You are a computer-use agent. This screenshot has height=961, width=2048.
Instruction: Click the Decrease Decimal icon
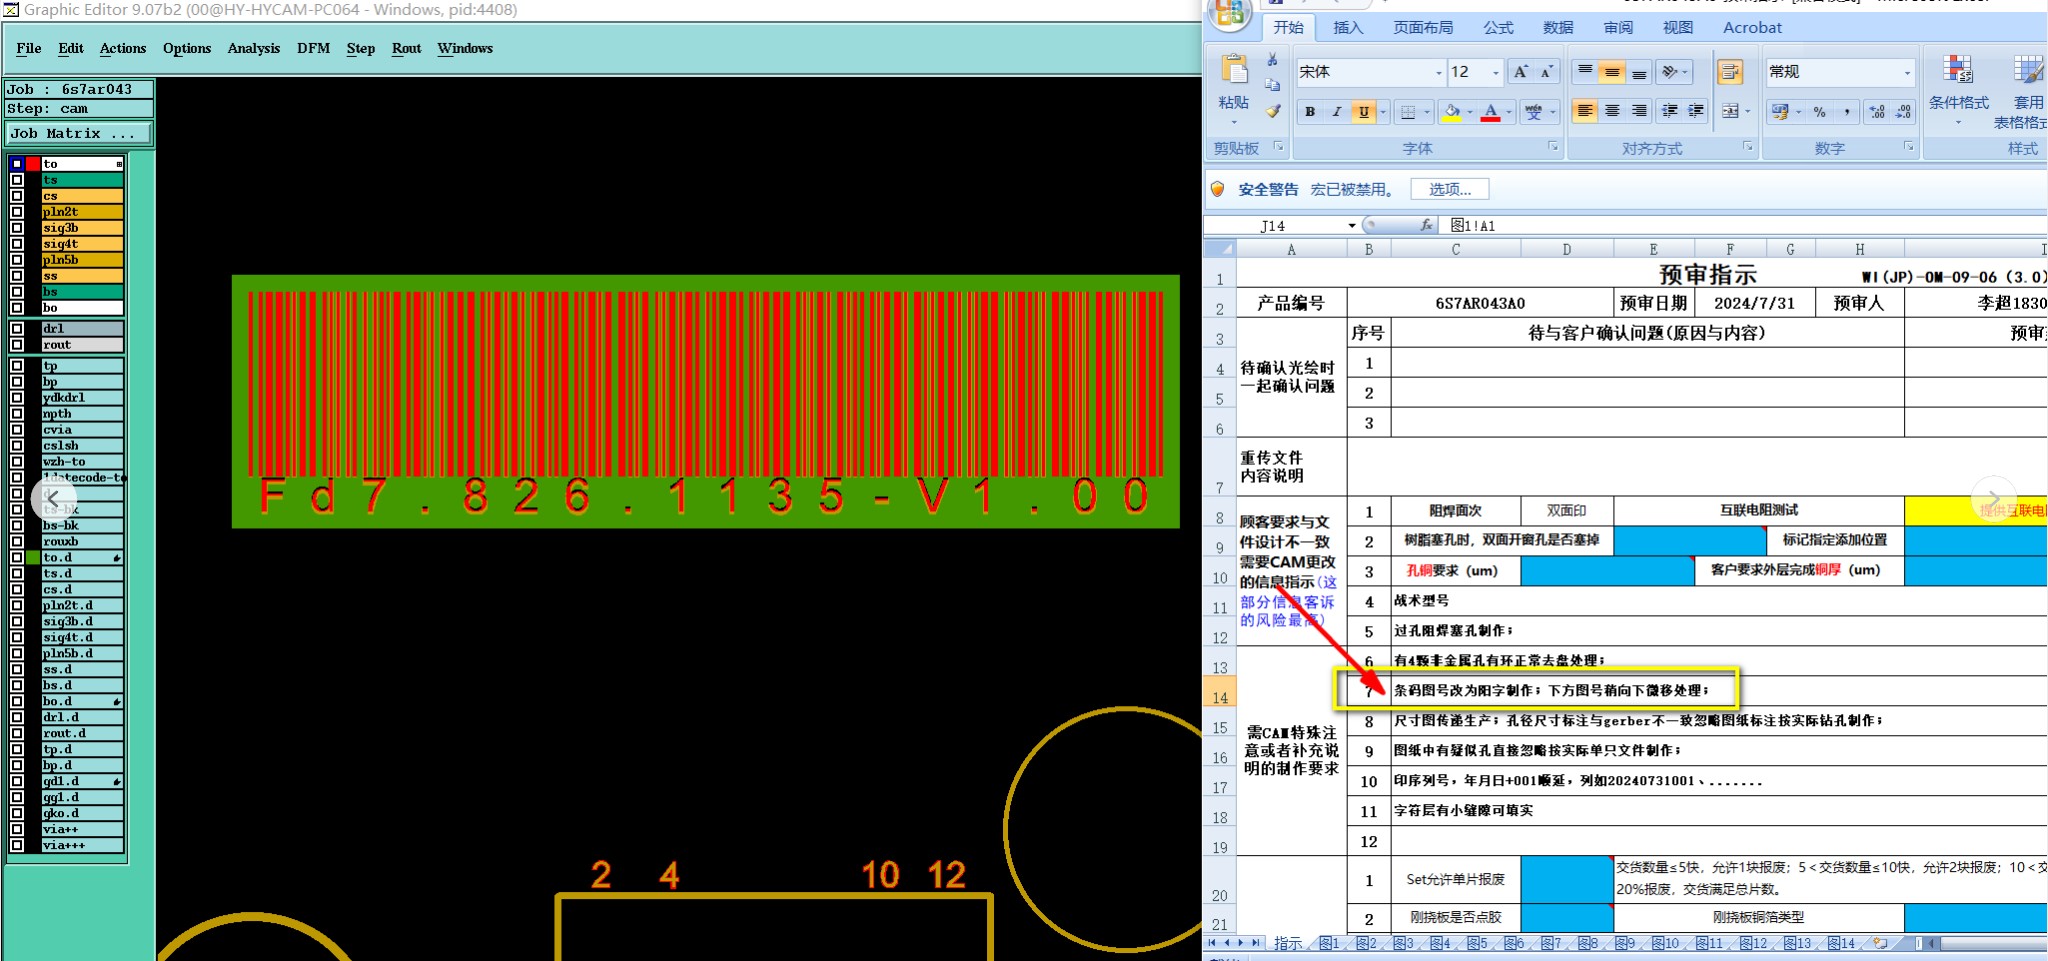(1903, 112)
